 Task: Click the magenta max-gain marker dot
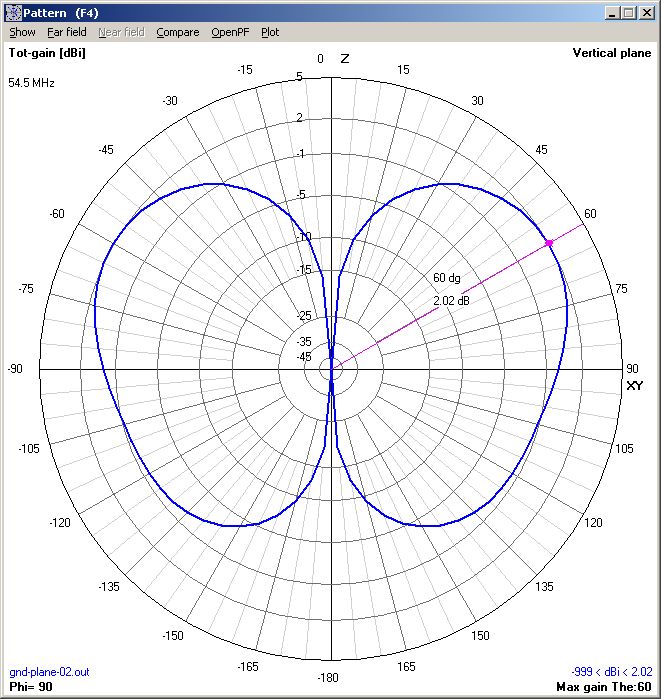(x=548, y=243)
